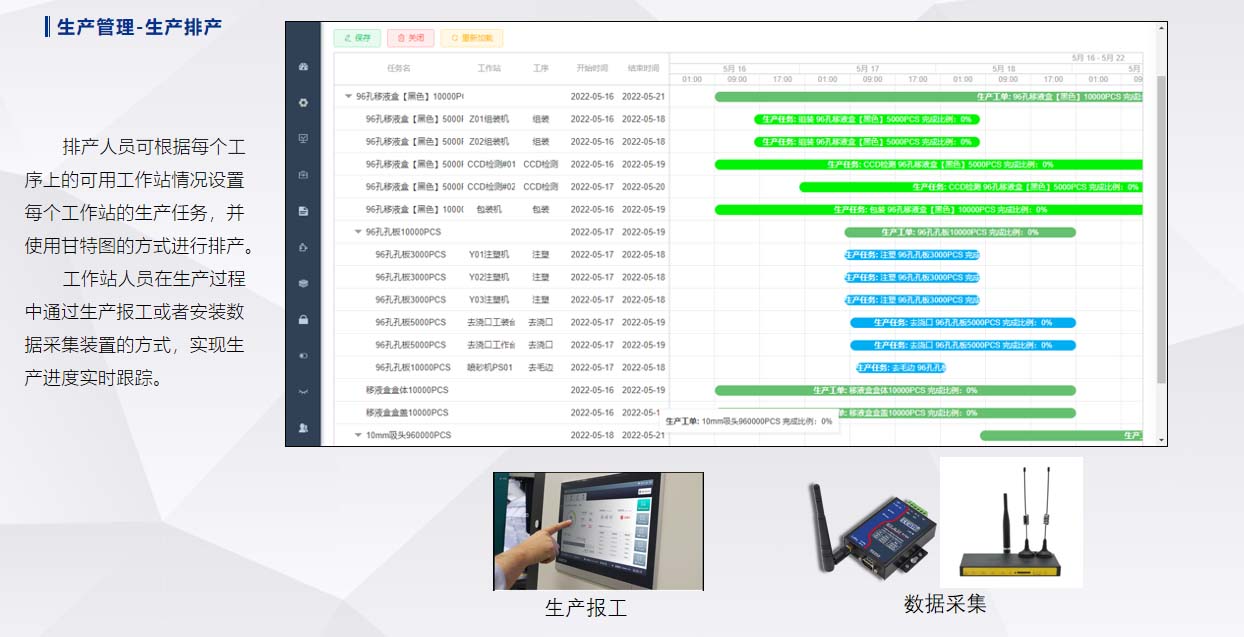Screen dimensions: 1244x637
Task: Collapse the 96孔移液盒【黑色】 work order row
Action: pos(348,97)
